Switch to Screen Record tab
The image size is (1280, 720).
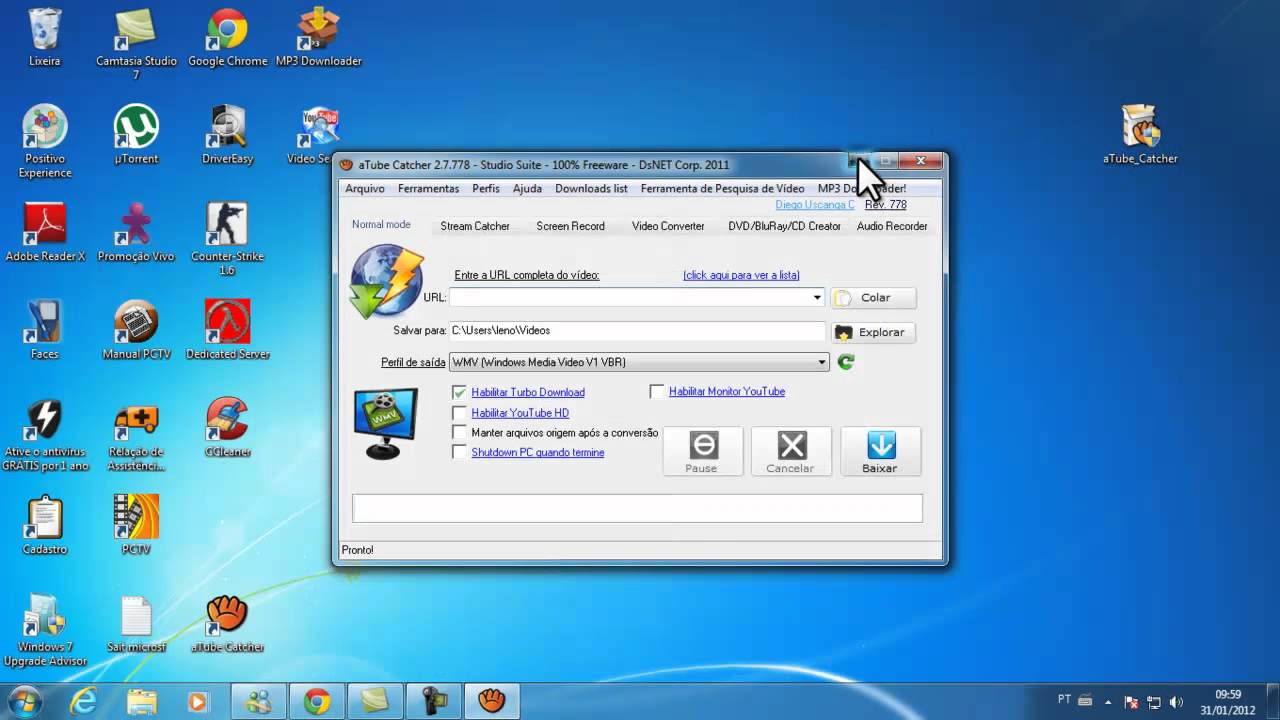[570, 226]
